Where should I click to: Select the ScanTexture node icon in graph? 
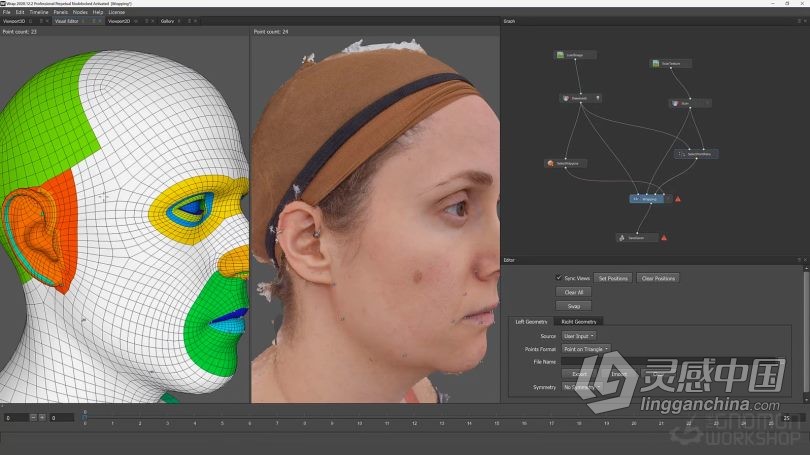(x=656, y=64)
